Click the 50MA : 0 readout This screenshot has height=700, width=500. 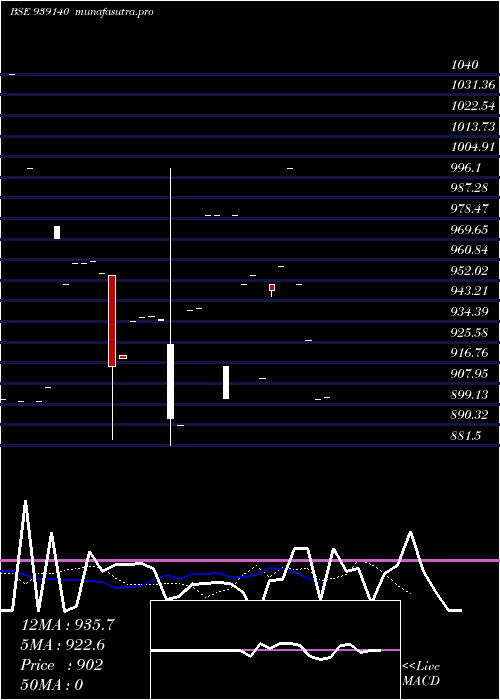pyautogui.click(x=52, y=685)
